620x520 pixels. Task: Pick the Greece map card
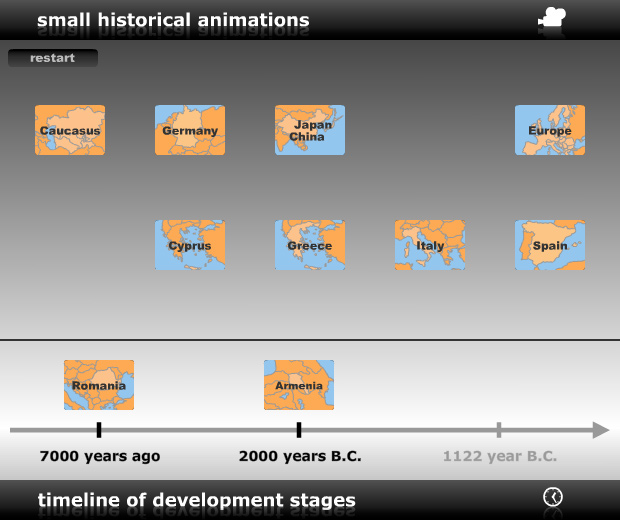(310, 245)
